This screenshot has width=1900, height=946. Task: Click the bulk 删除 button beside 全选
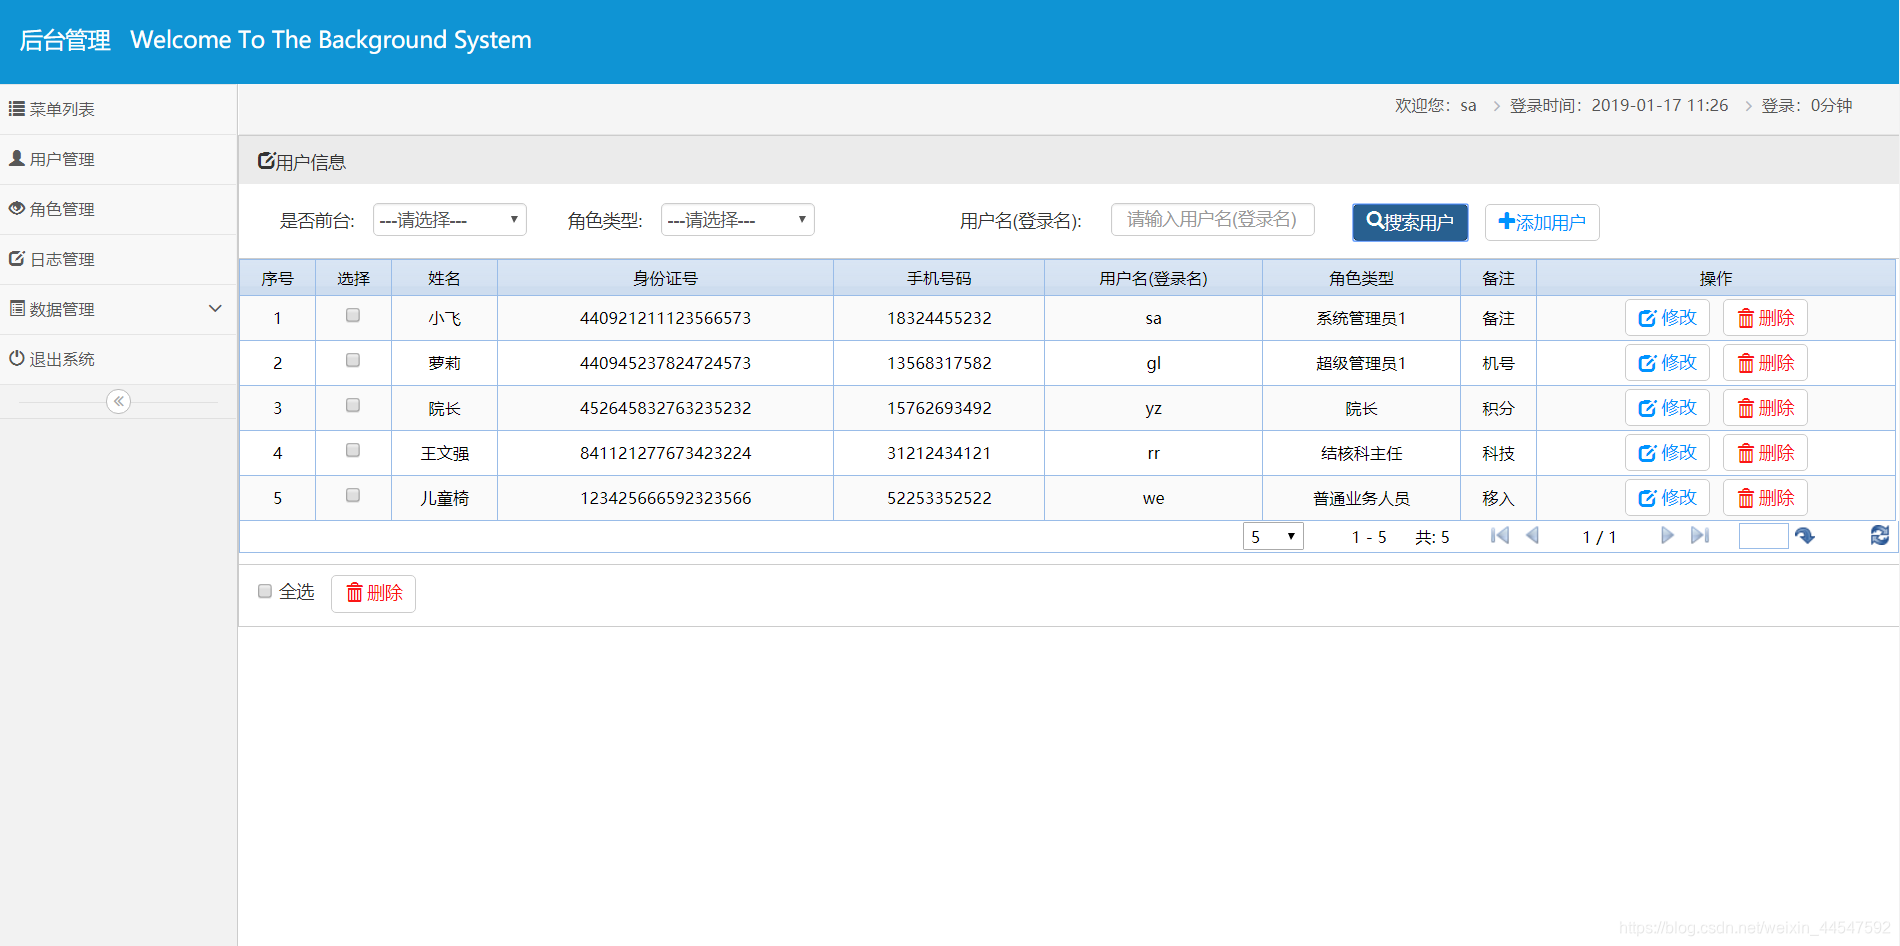[373, 593]
